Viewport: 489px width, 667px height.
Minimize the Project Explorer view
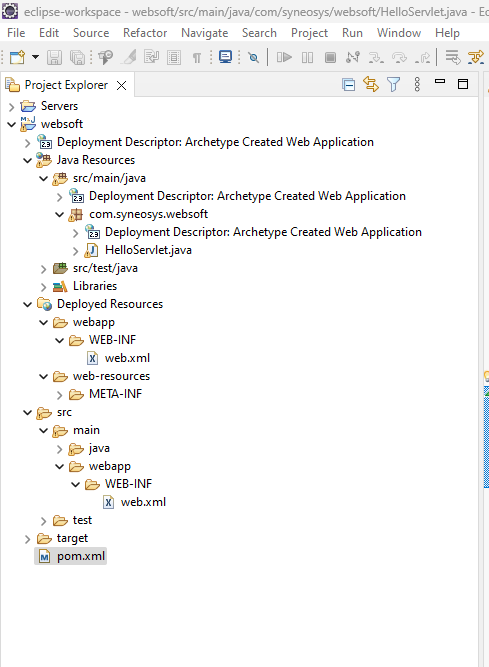tap(440, 81)
